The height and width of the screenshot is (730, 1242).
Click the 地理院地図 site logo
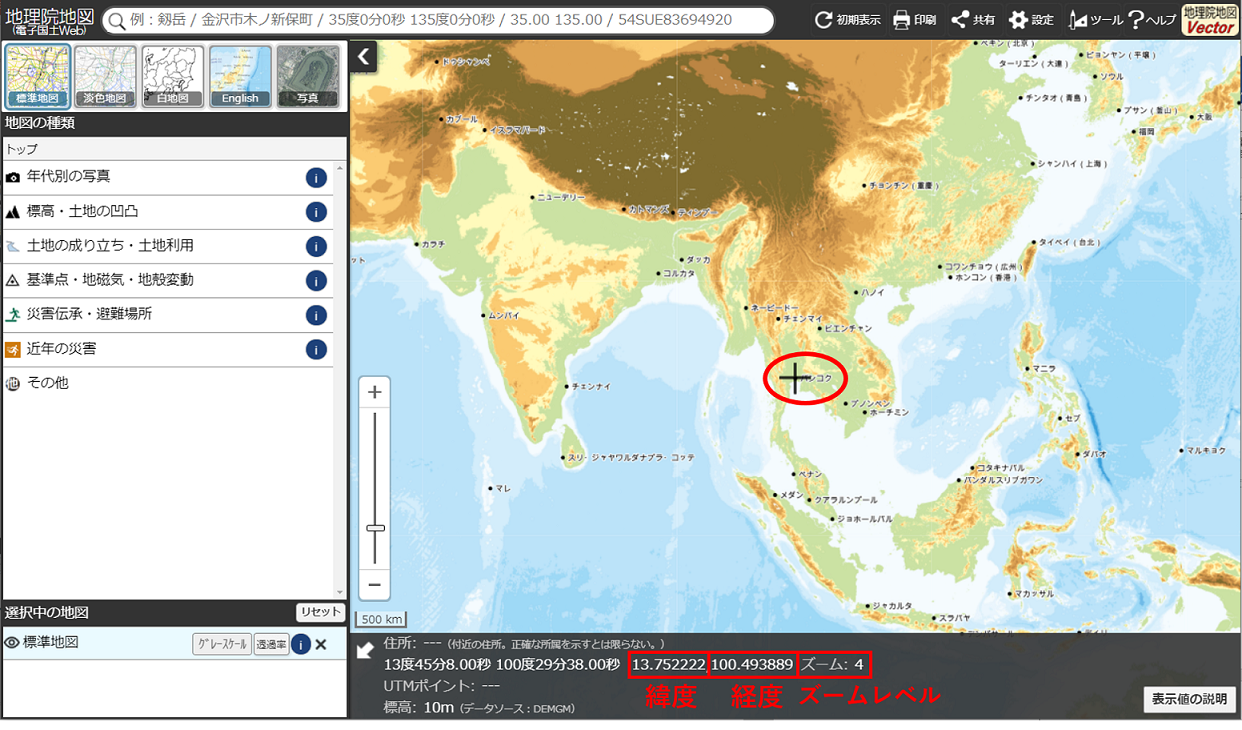coord(49,20)
